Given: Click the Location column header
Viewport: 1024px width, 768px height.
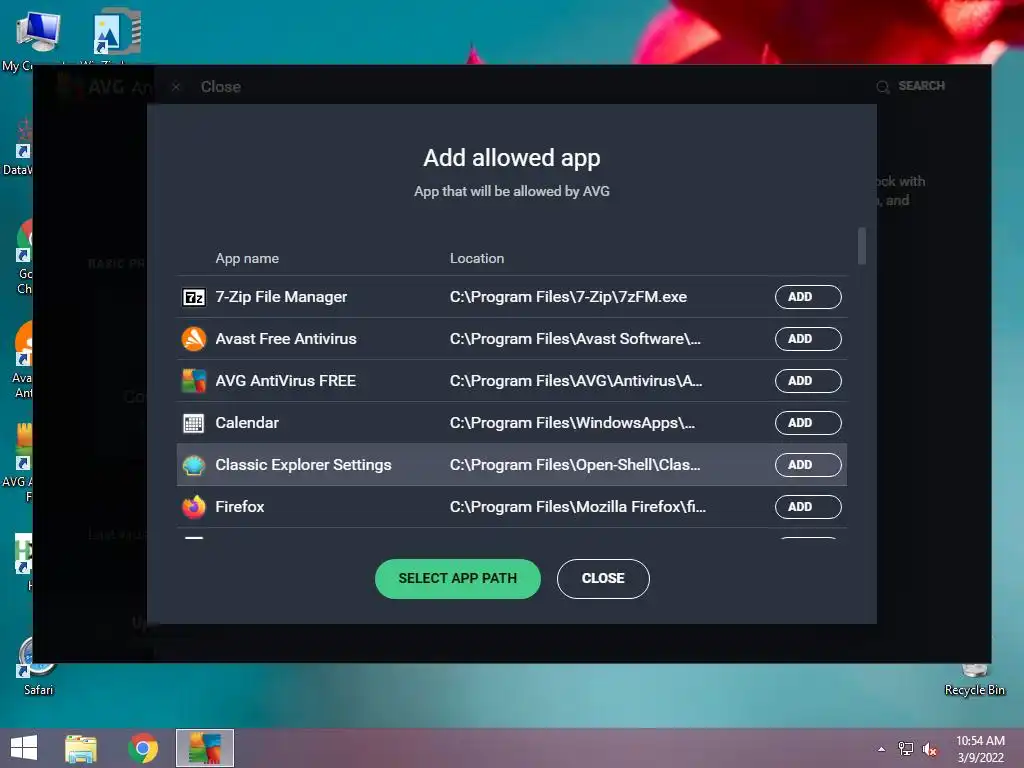Looking at the screenshot, I should (477, 259).
